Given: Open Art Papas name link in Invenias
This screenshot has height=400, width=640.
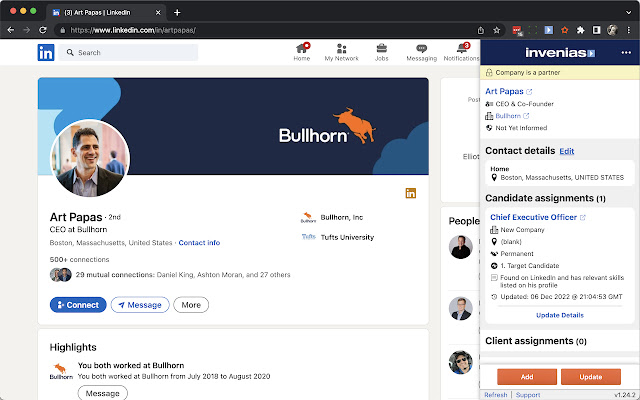Looking at the screenshot, I should point(504,91).
